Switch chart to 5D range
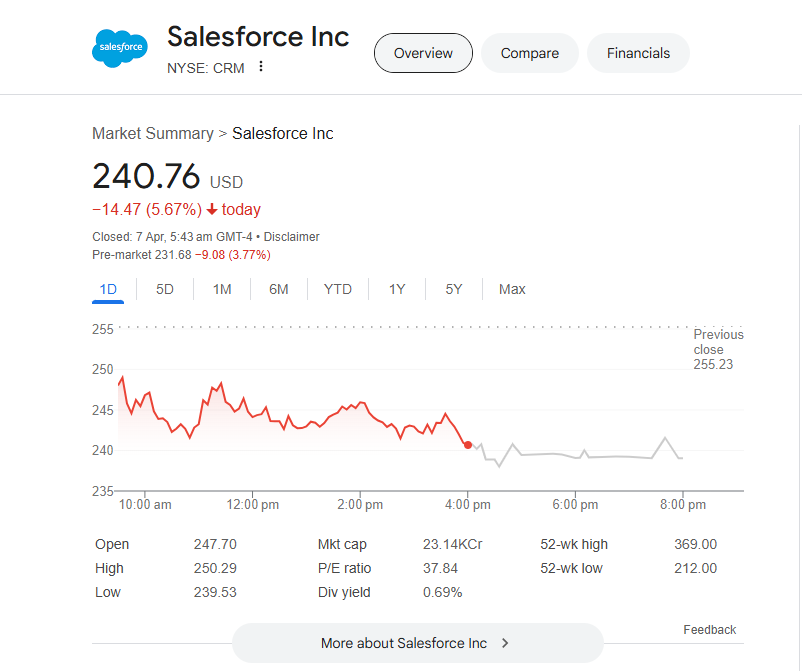The height and width of the screenshot is (671, 802). [x=165, y=289]
